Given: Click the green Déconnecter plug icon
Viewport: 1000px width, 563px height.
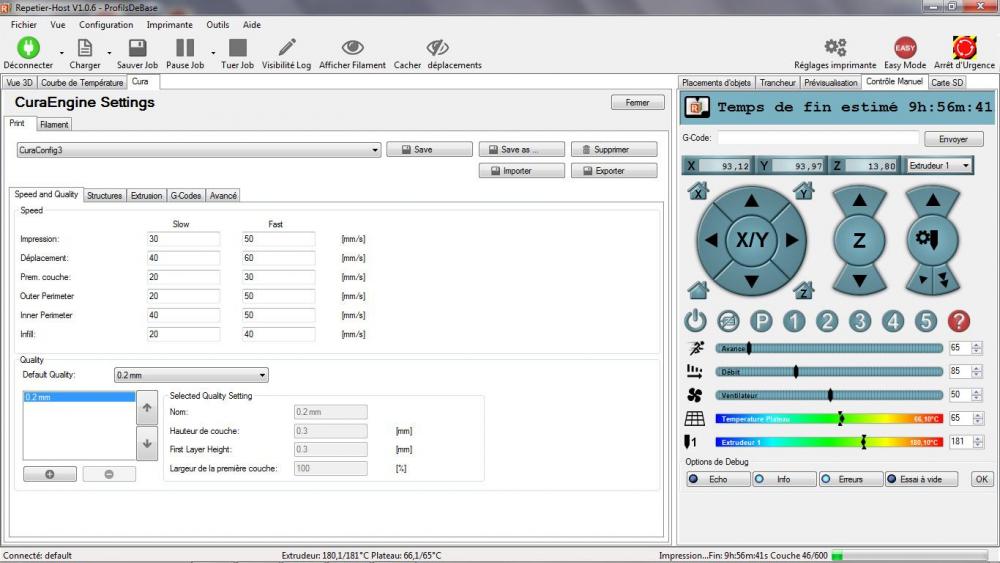Looking at the screenshot, I should pyautogui.click(x=28, y=48).
